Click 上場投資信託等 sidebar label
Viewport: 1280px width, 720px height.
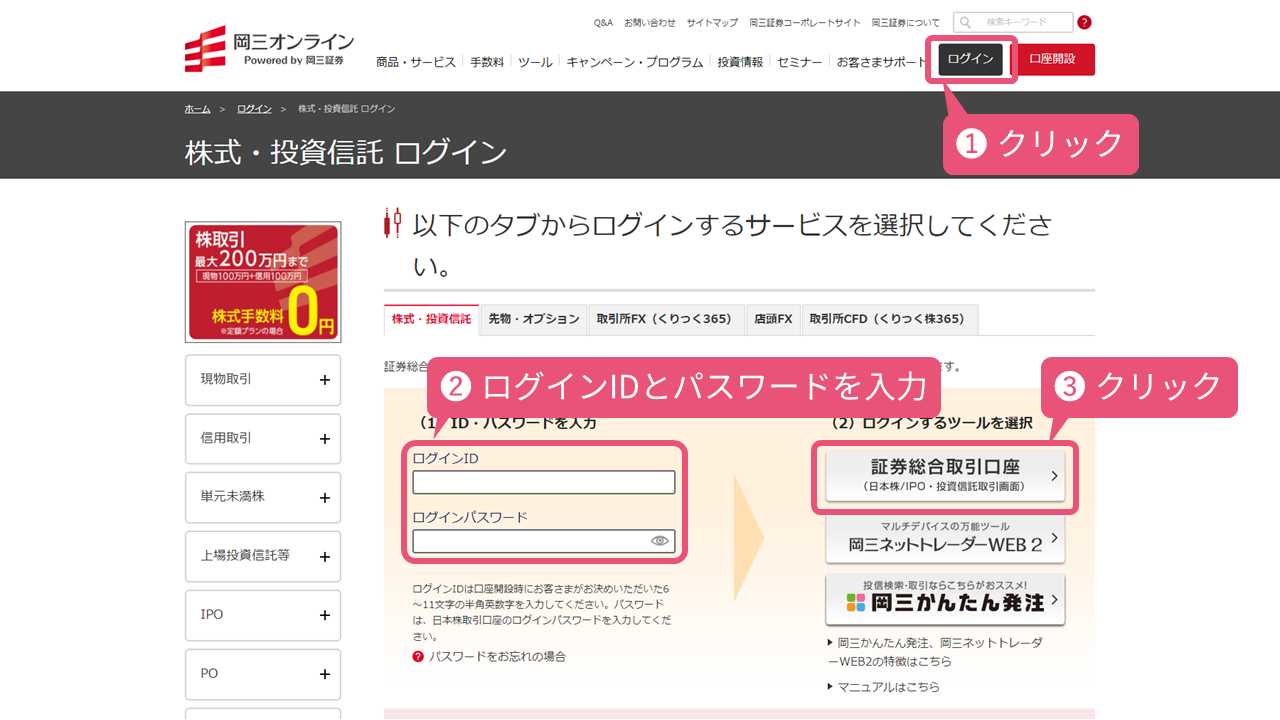point(246,555)
